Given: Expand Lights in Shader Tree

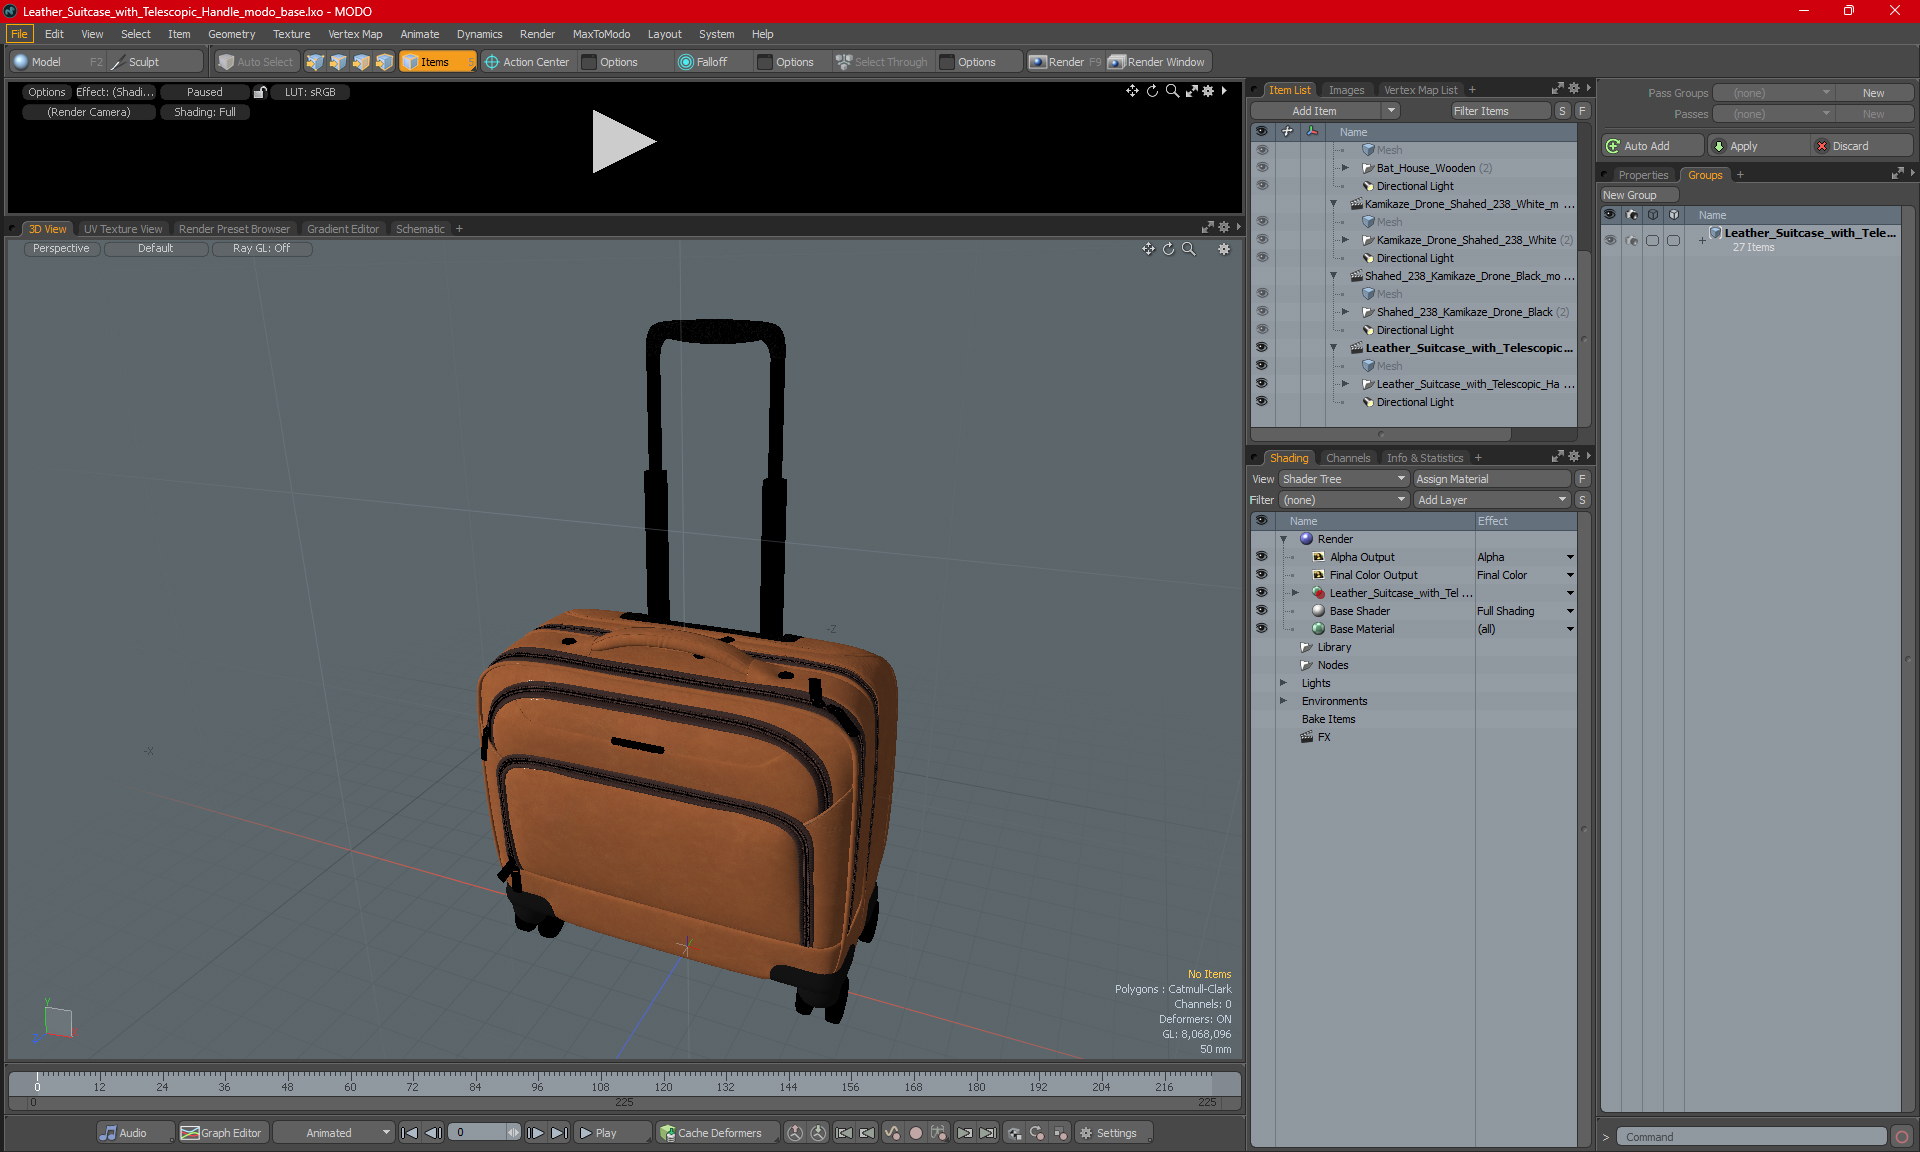Looking at the screenshot, I should (1283, 683).
